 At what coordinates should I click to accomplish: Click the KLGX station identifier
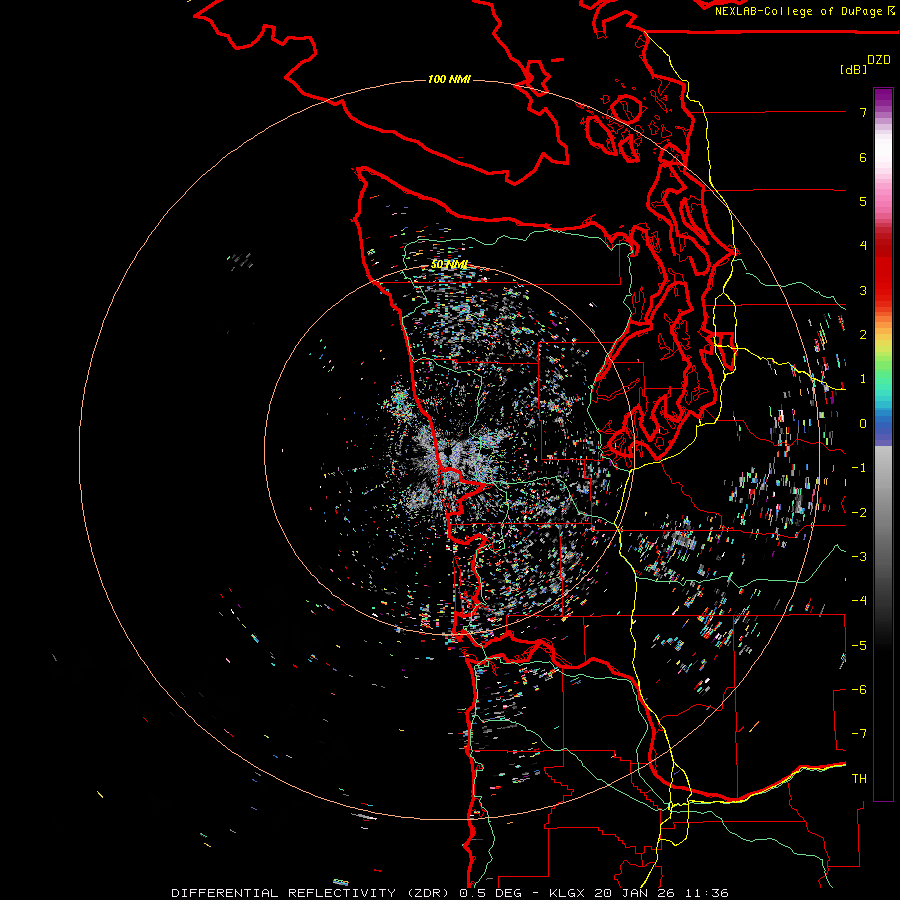[x=568, y=893]
